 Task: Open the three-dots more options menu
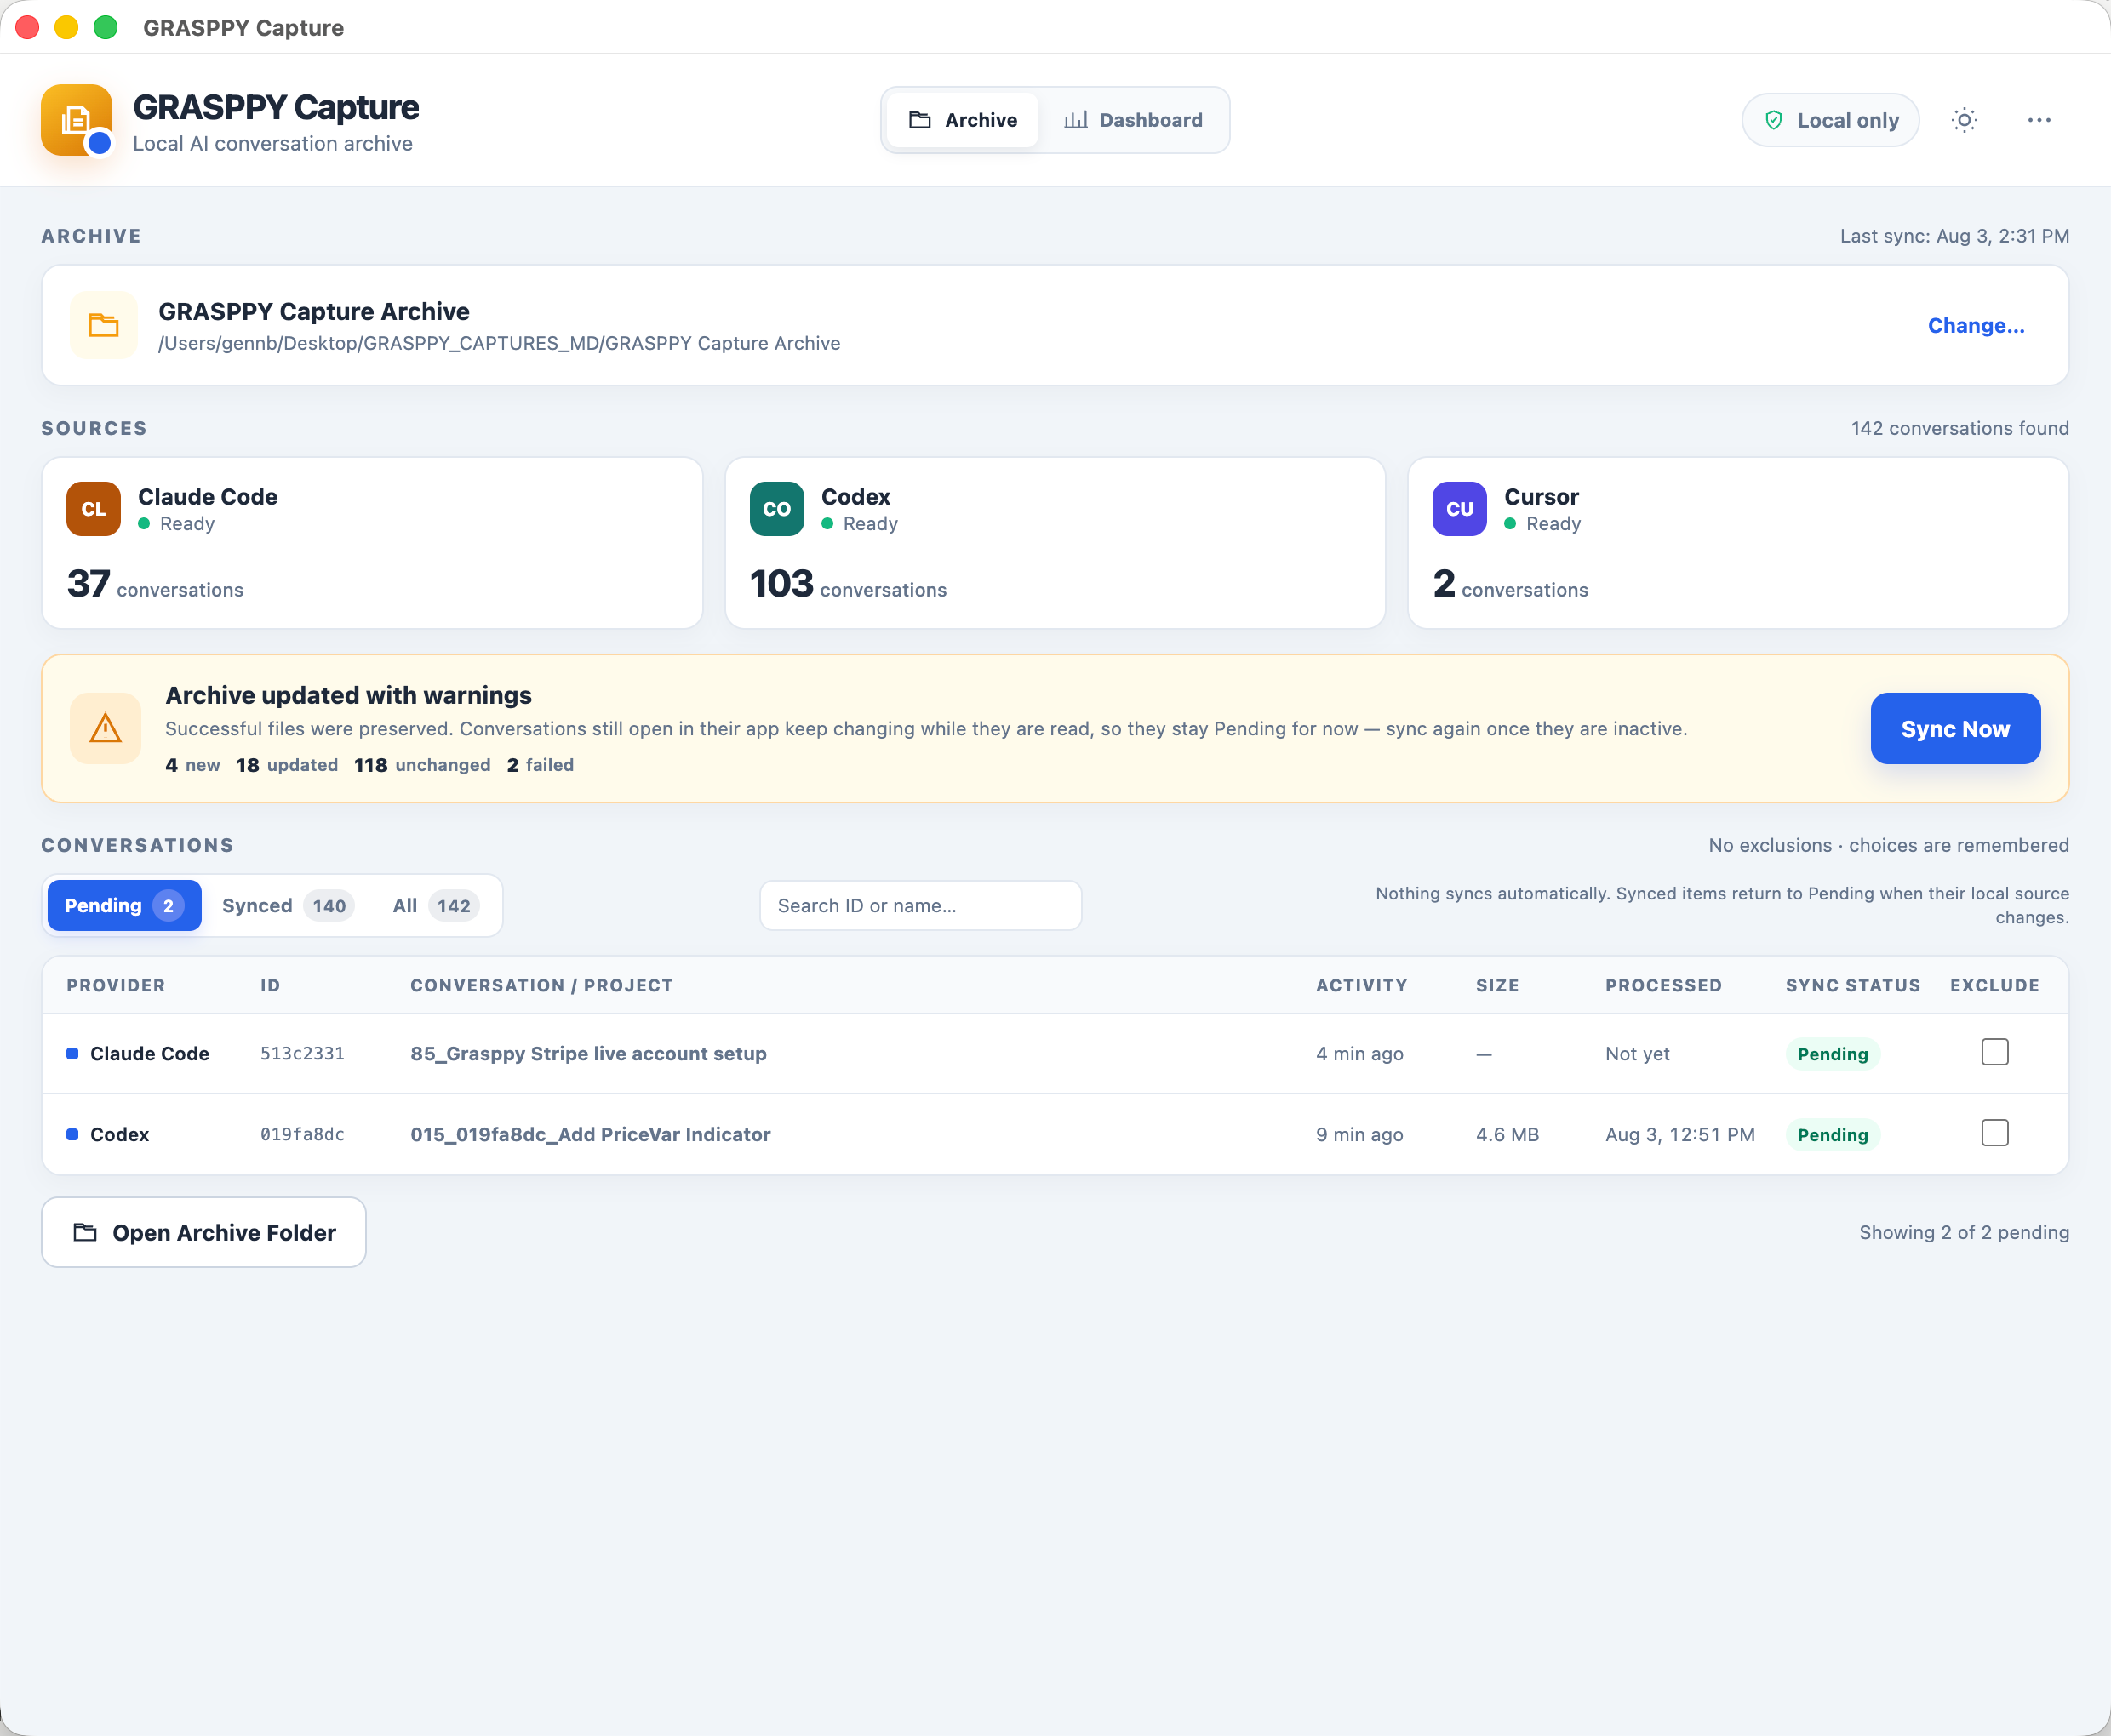(2039, 120)
